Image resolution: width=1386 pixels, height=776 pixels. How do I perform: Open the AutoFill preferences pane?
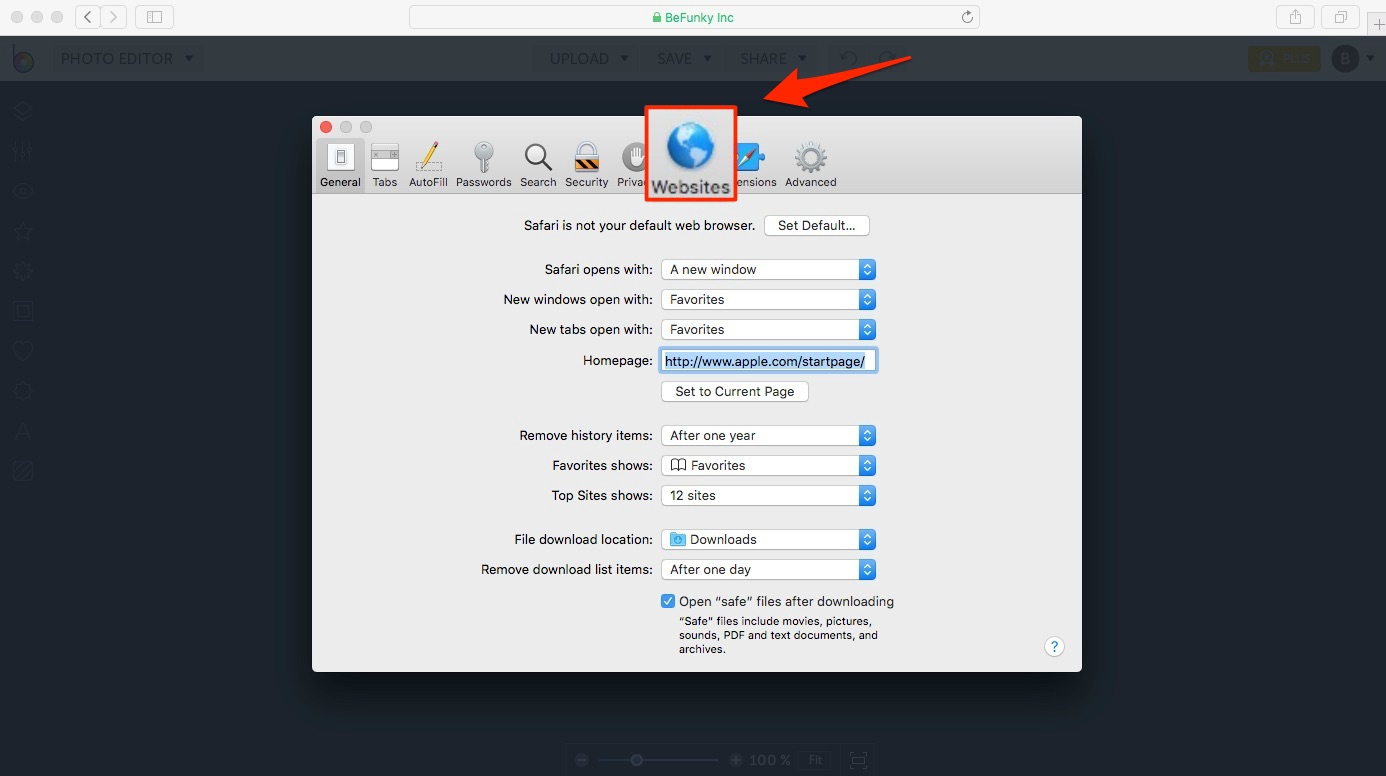point(428,165)
